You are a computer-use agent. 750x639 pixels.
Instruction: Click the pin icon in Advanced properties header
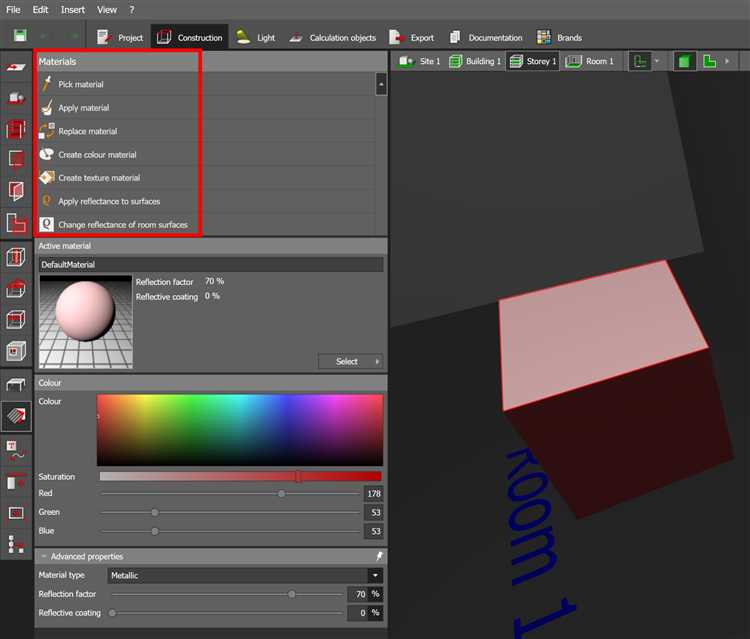[x=379, y=556]
